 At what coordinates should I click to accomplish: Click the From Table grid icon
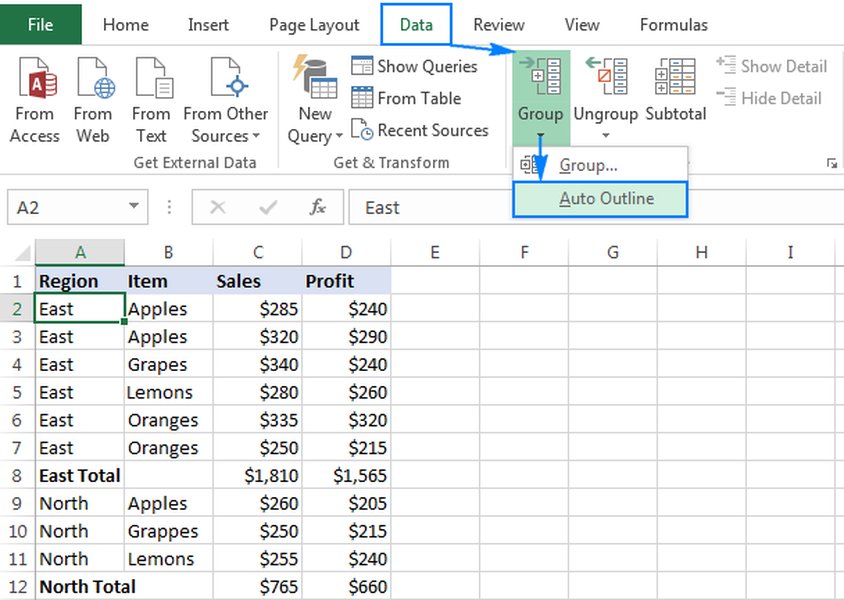click(x=362, y=98)
